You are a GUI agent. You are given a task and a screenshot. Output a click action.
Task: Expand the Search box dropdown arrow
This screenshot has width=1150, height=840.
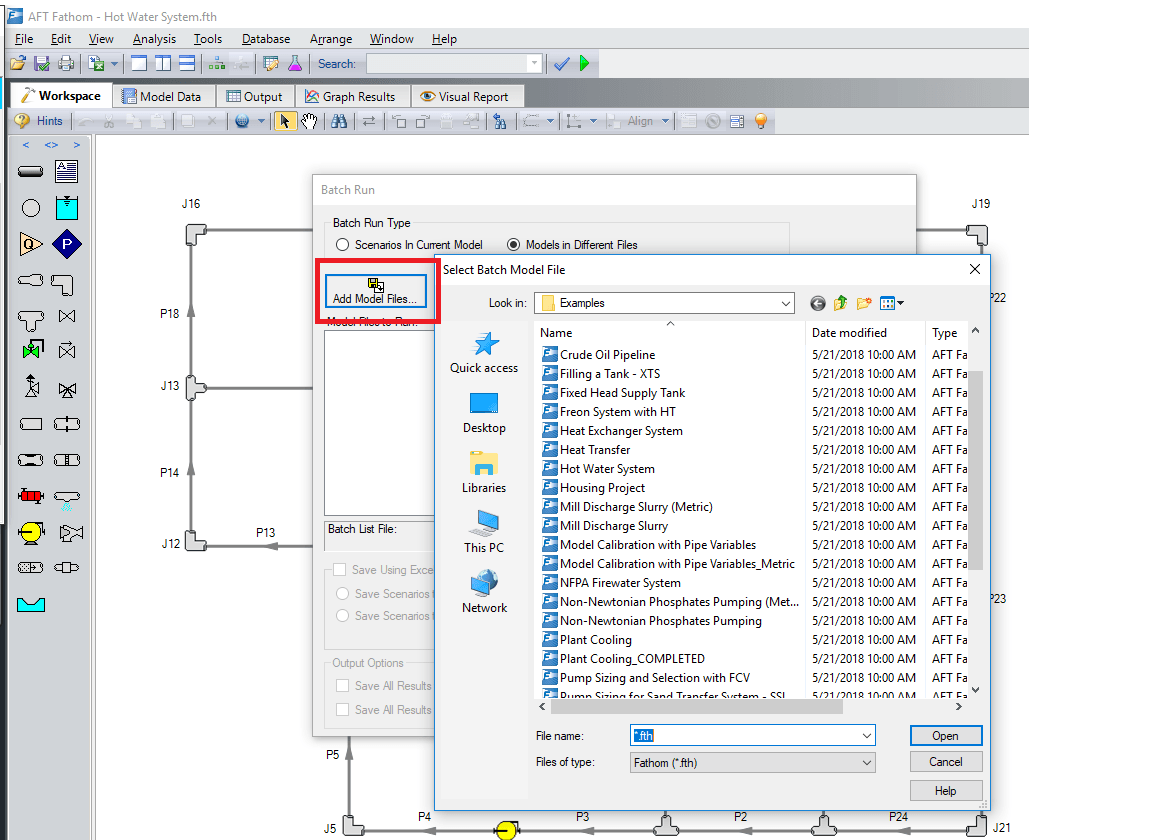coord(534,64)
